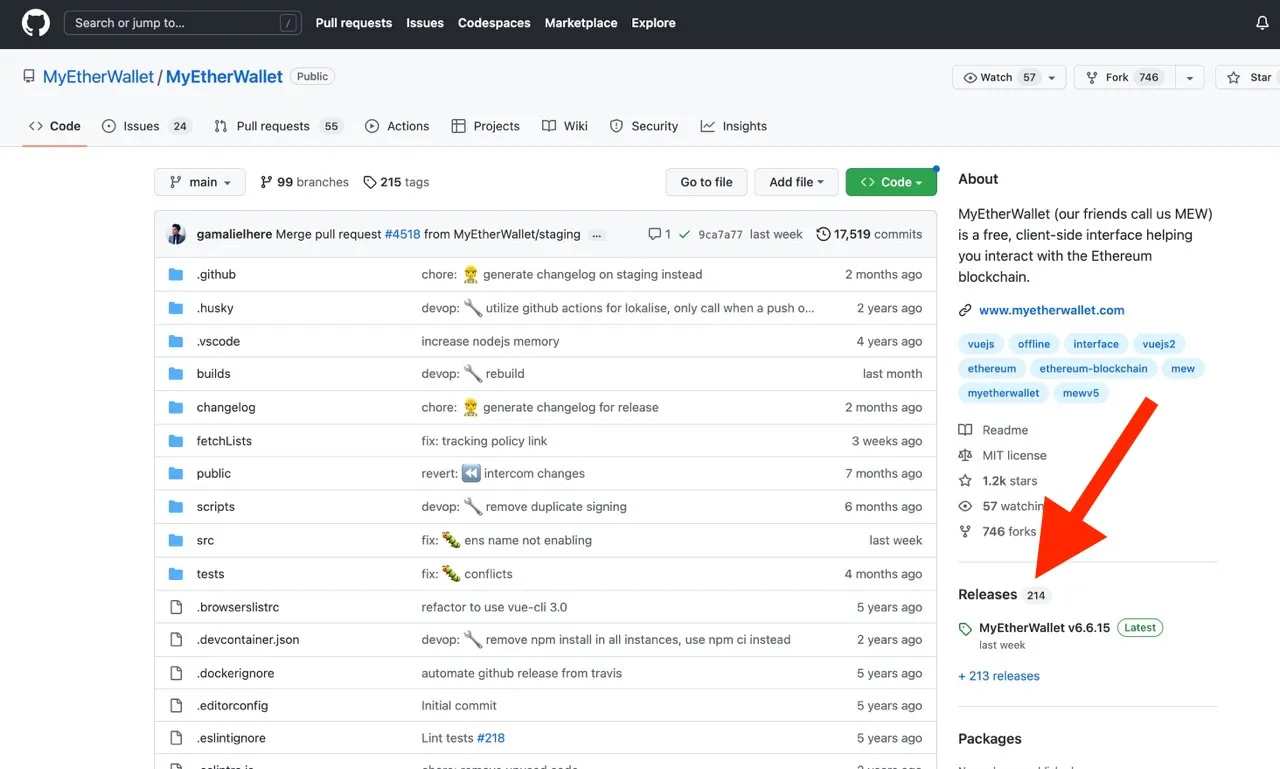Click the src folder icon
This screenshot has width=1280, height=769.
pyautogui.click(x=176, y=540)
